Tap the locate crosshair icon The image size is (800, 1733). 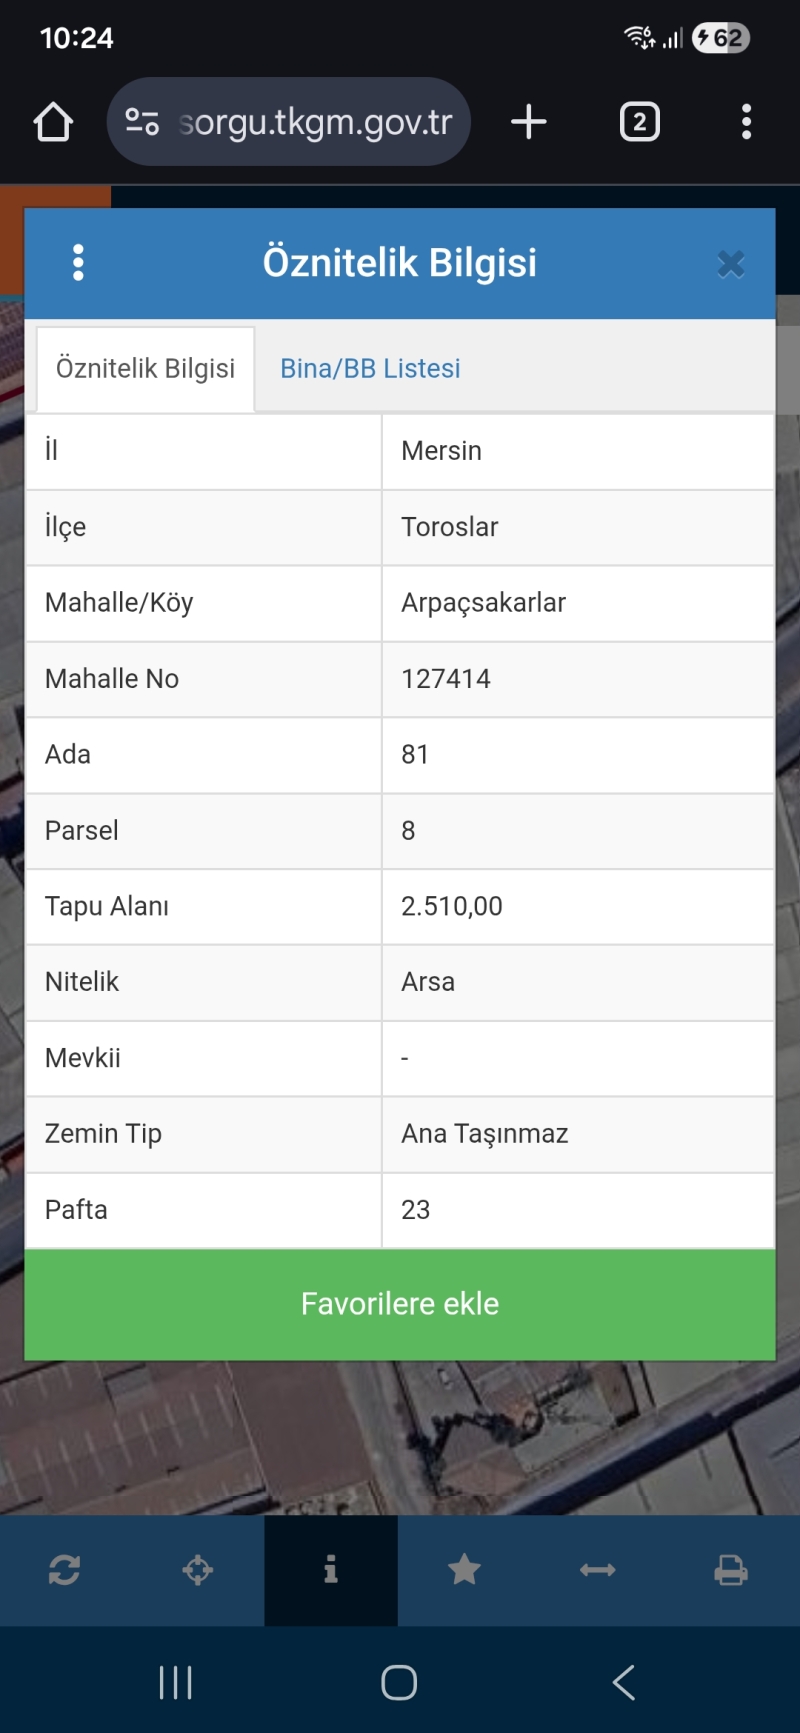(x=198, y=1570)
